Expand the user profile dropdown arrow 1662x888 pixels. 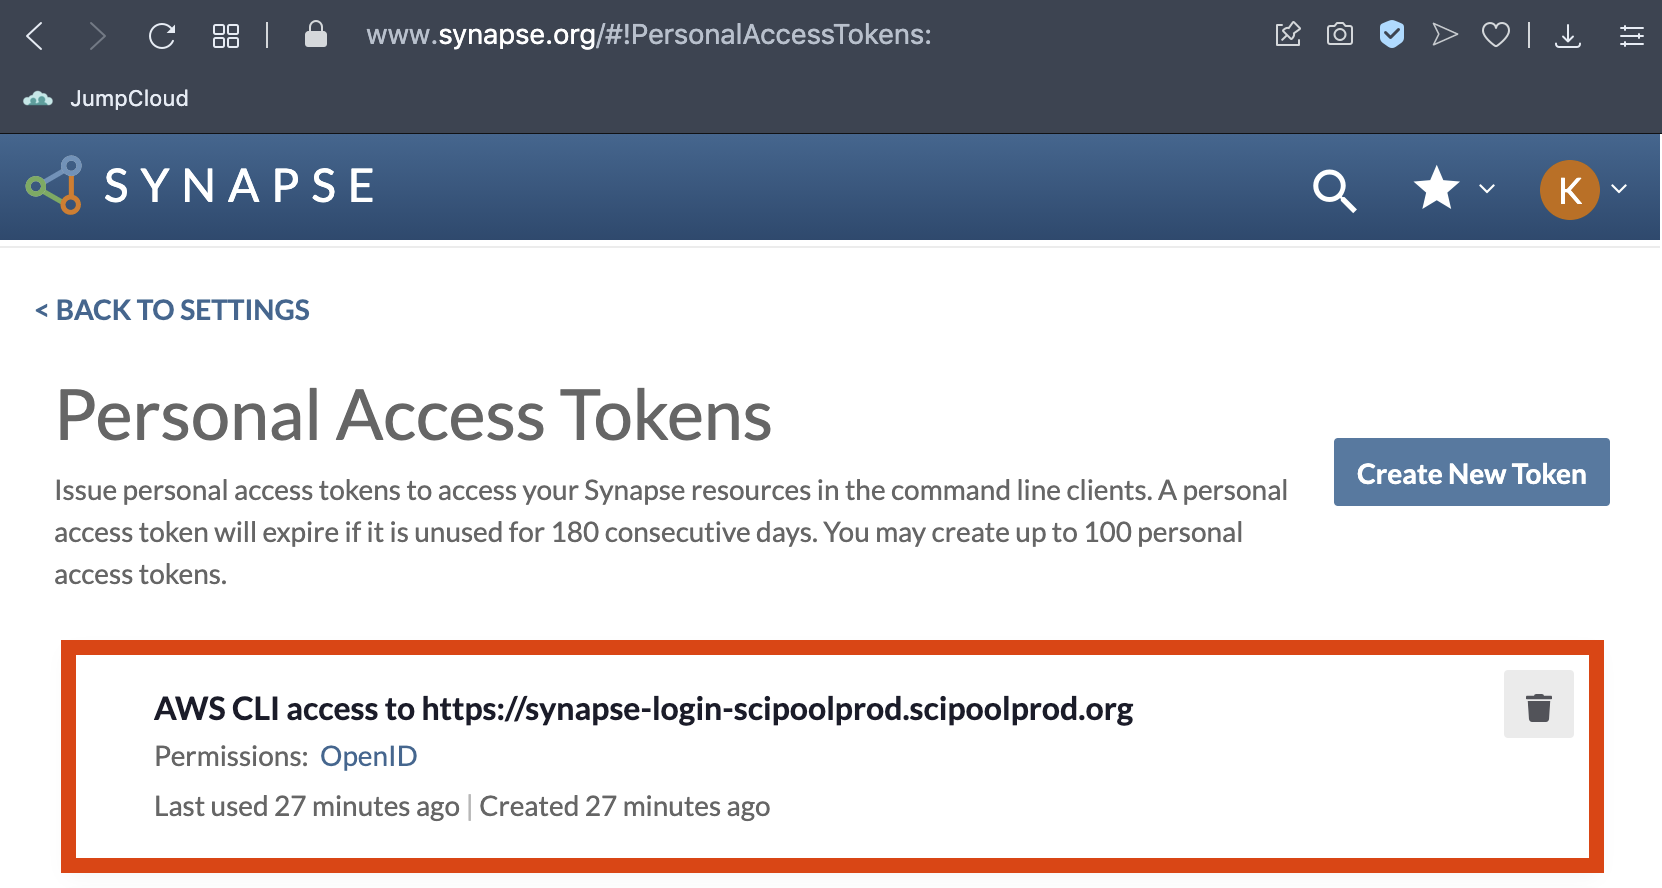[1619, 188]
